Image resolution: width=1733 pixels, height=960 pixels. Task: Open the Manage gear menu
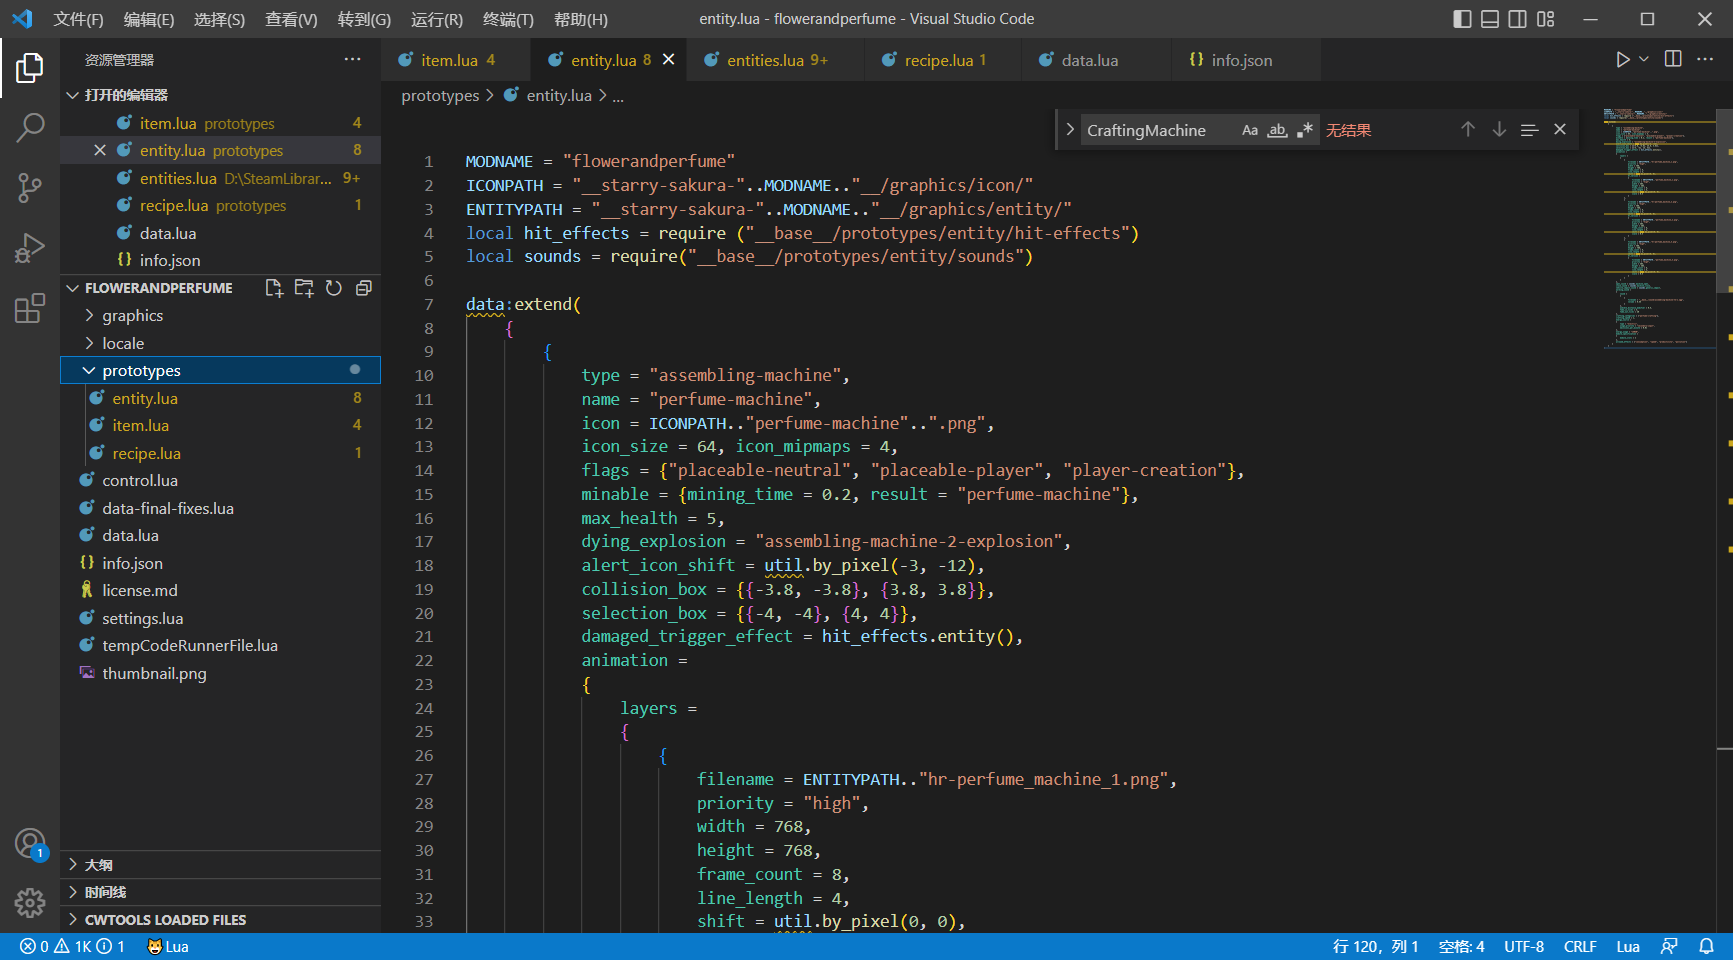click(x=30, y=903)
